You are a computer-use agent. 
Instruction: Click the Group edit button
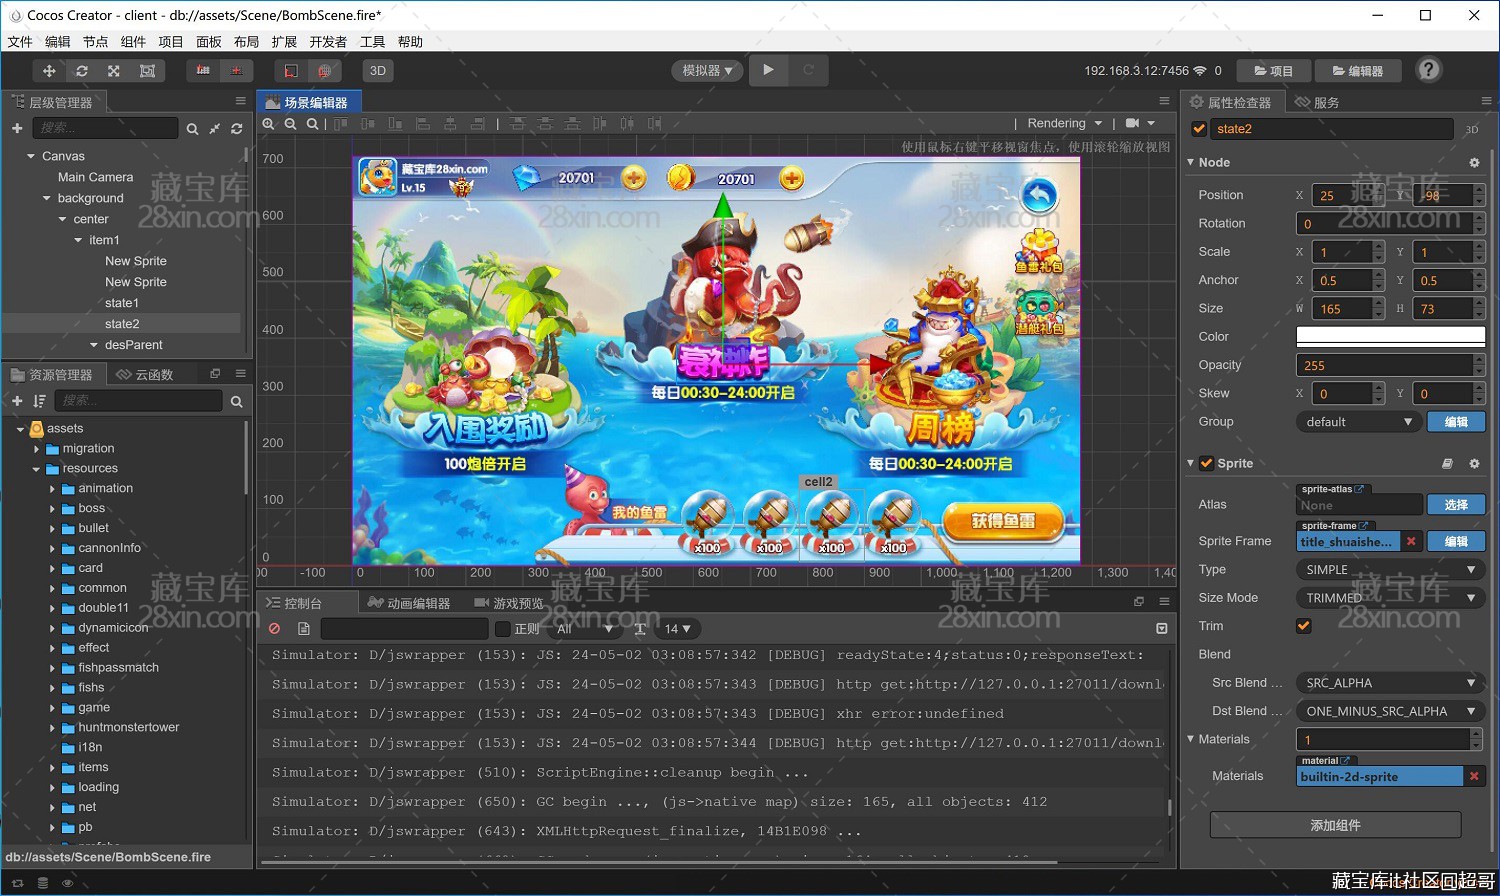1456,422
